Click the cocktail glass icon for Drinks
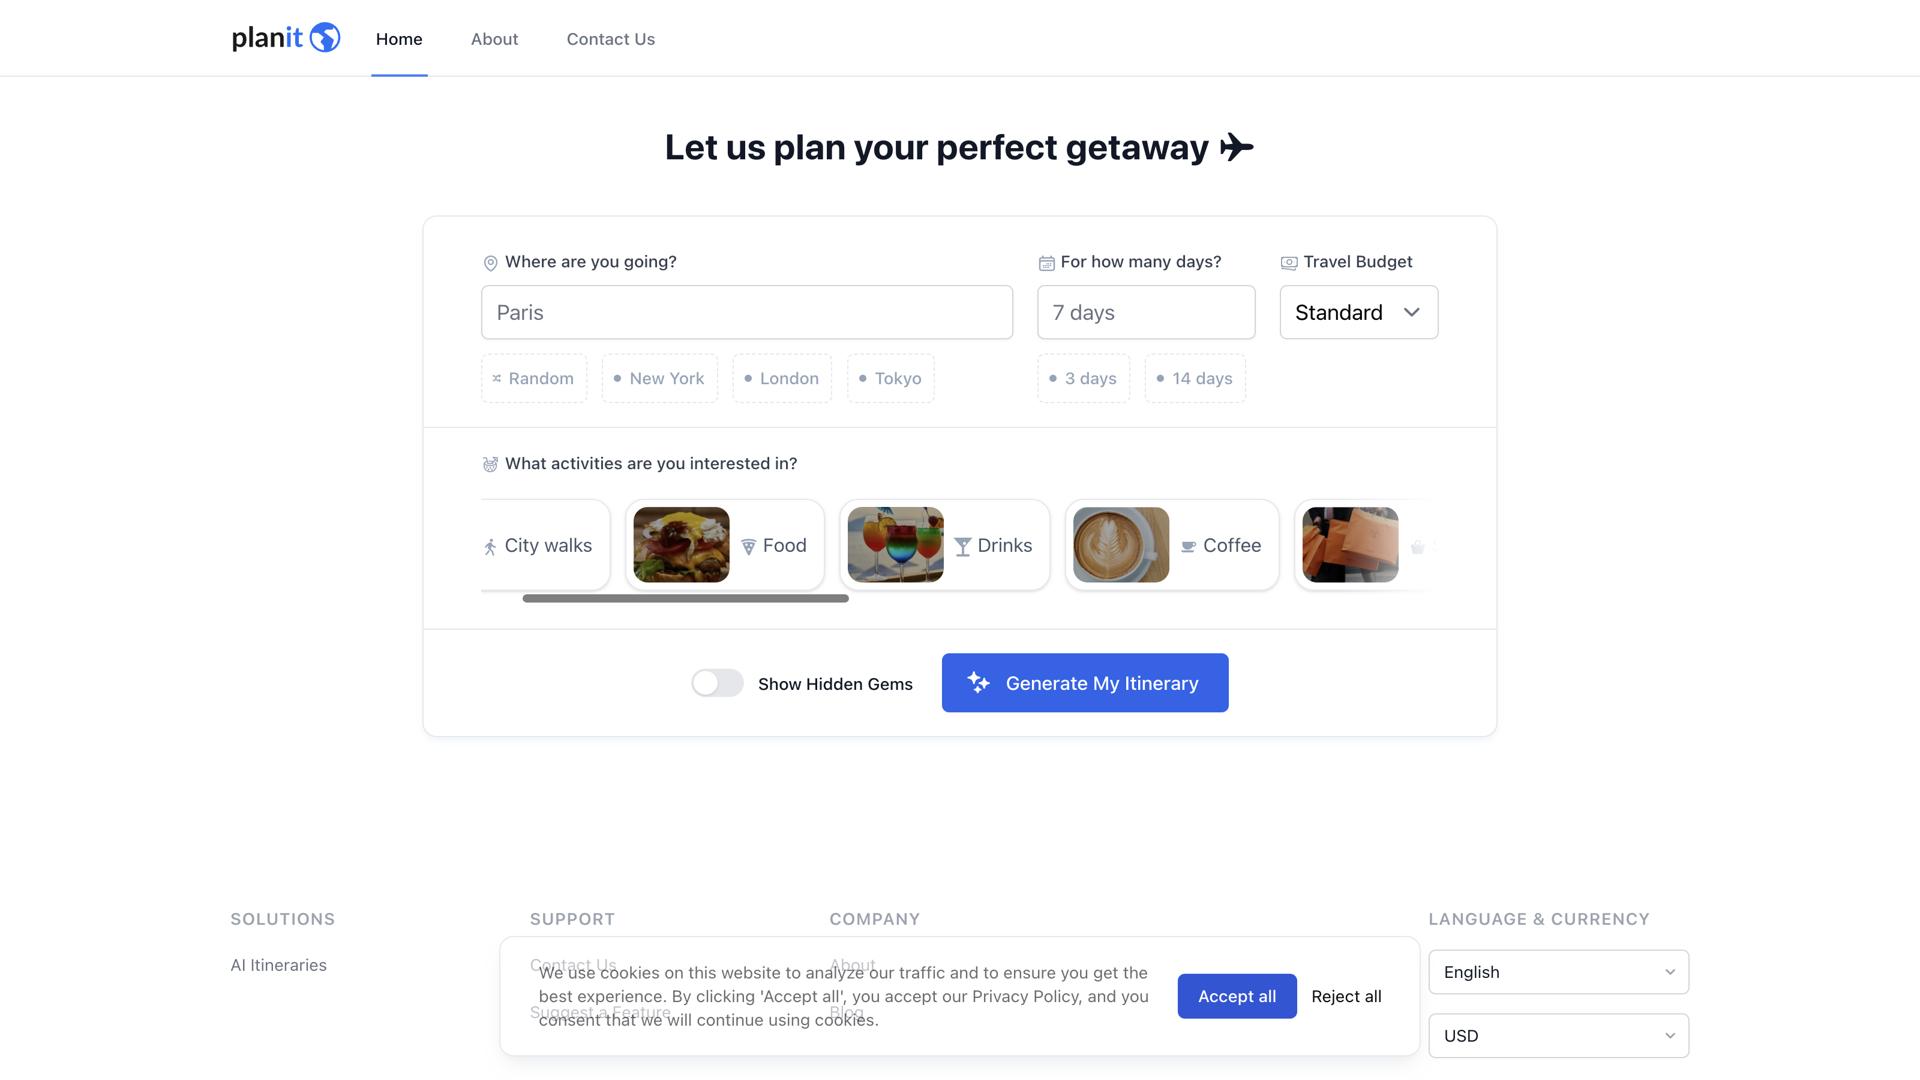The width and height of the screenshot is (1920, 1080). tap(962, 546)
